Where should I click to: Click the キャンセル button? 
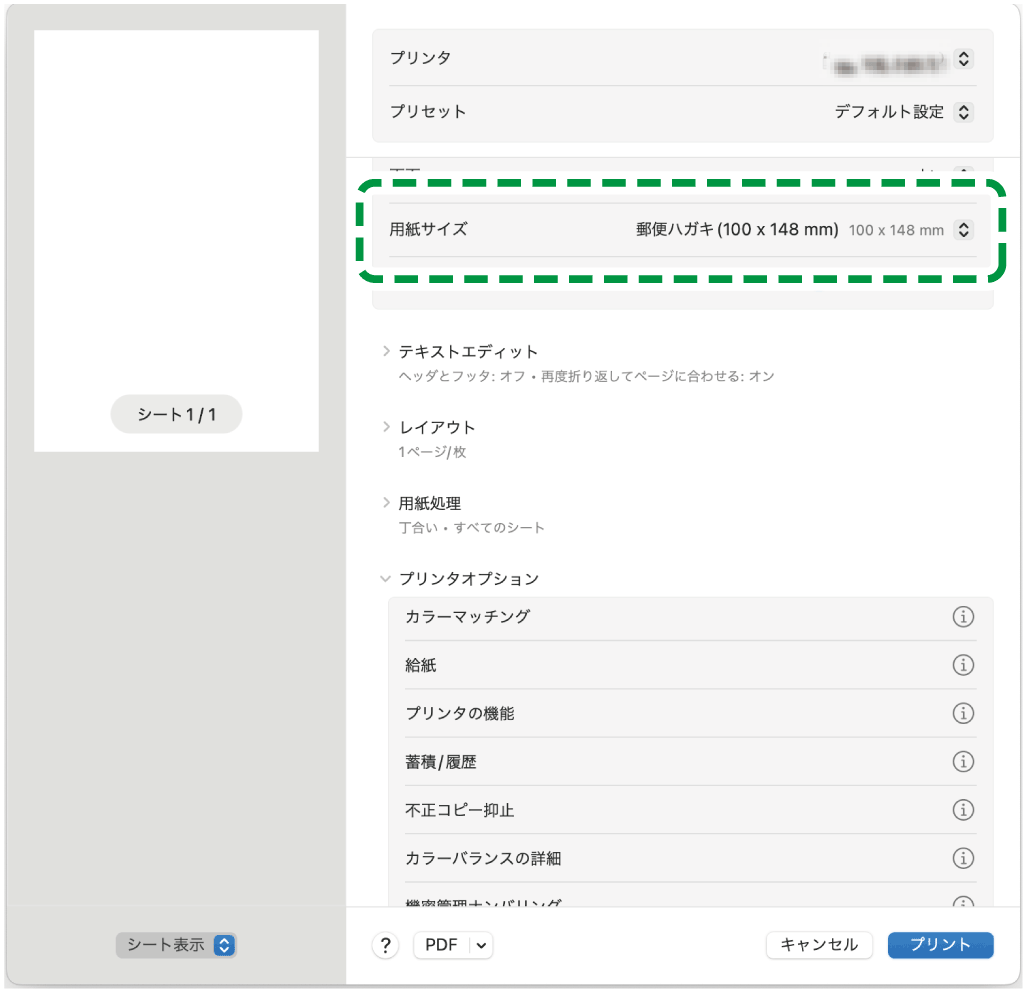[818, 944]
